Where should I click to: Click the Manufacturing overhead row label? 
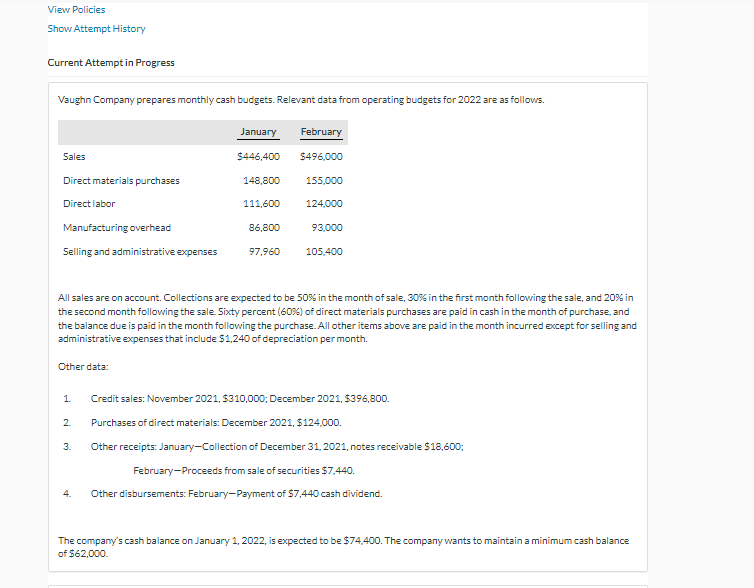point(117,228)
